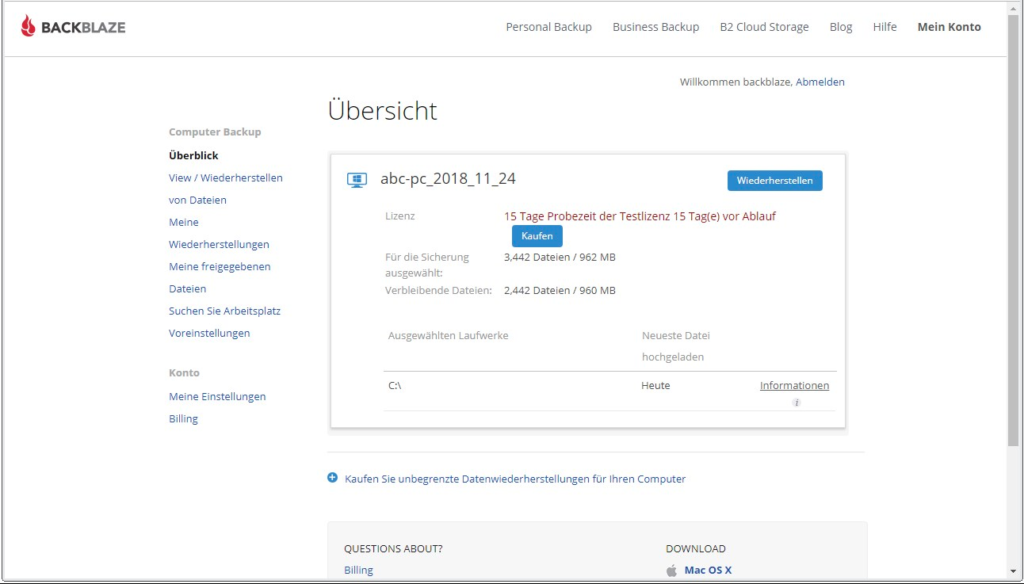
Task: Click the unlimited data restores purchase link
Action: point(515,479)
